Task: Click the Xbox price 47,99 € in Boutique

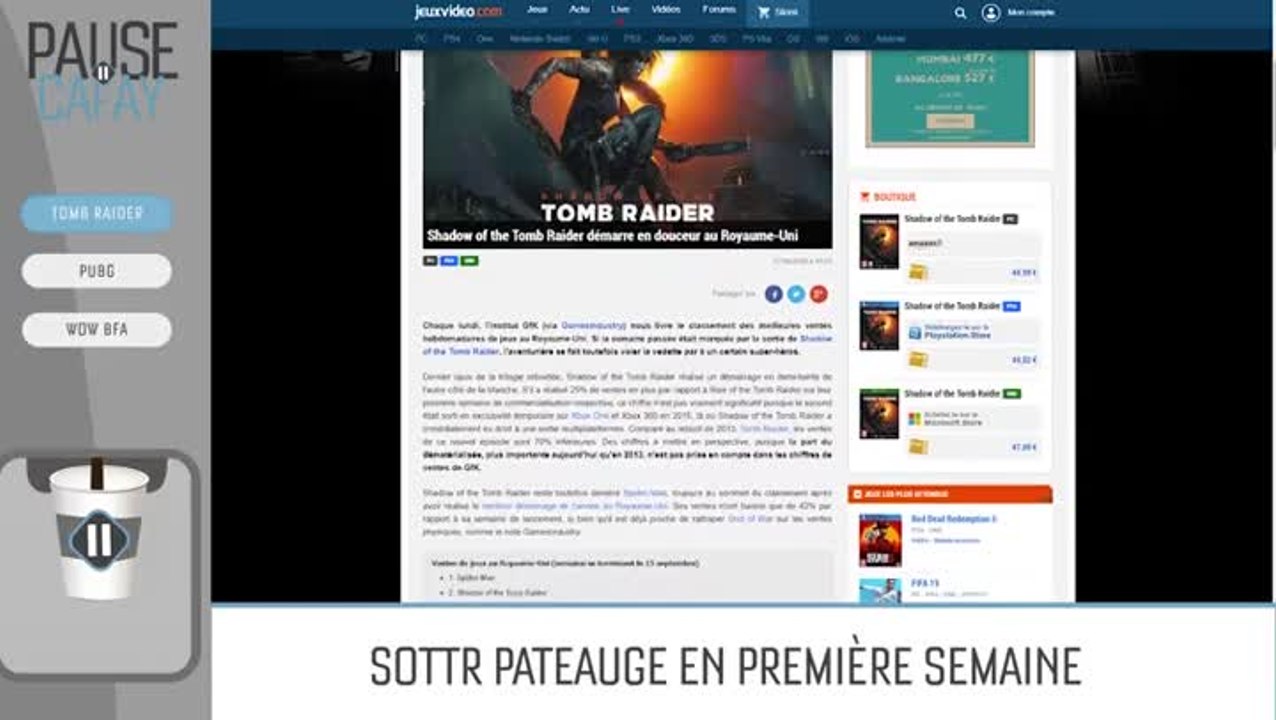Action: (x=1023, y=447)
